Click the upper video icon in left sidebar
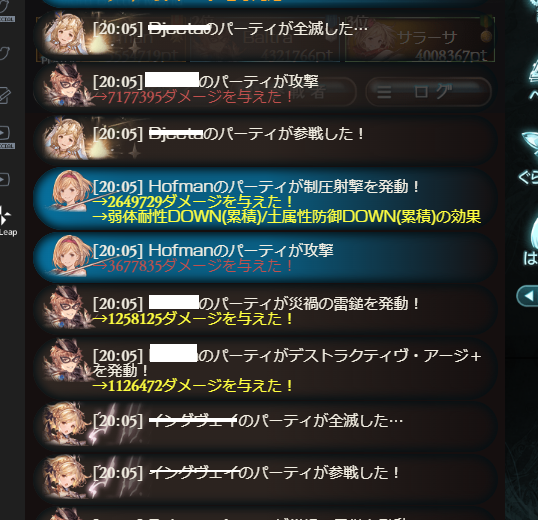This screenshot has width=538, height=520. tap(7, 137)
